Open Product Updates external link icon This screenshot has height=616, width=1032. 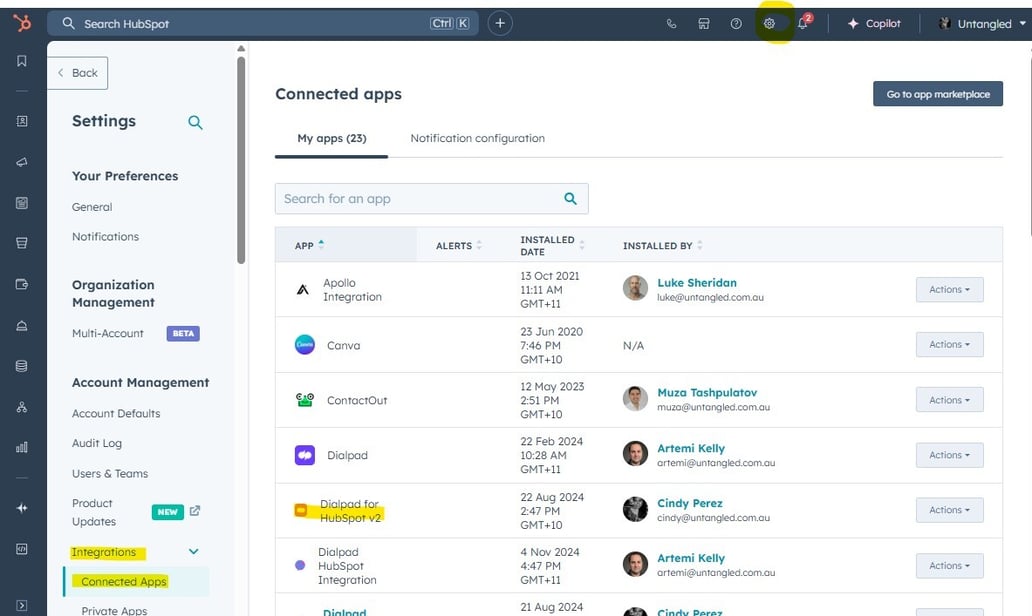pos(195,511)
